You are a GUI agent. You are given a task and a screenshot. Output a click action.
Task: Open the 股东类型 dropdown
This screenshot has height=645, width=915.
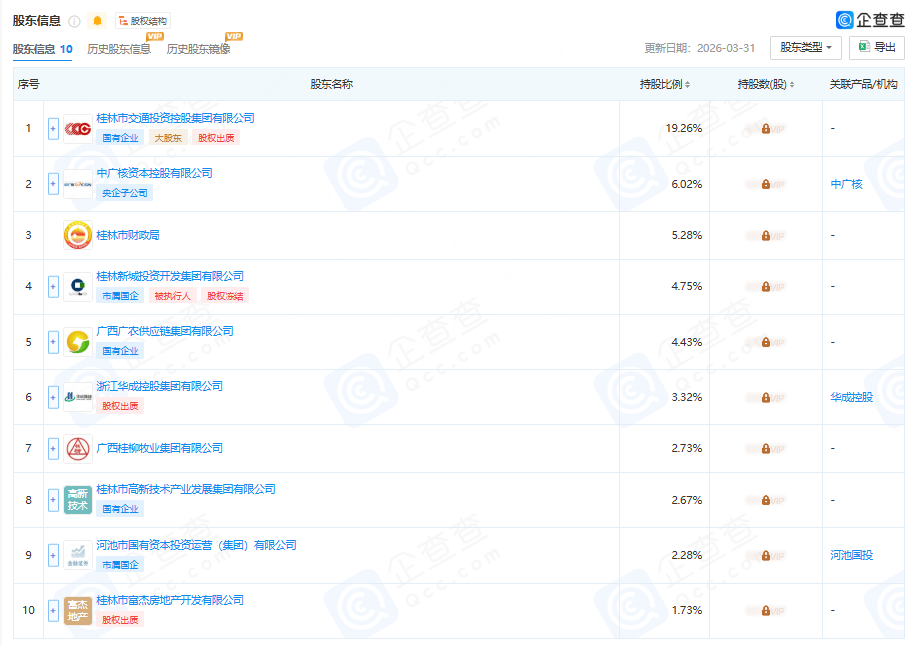(x=805, y=48)
